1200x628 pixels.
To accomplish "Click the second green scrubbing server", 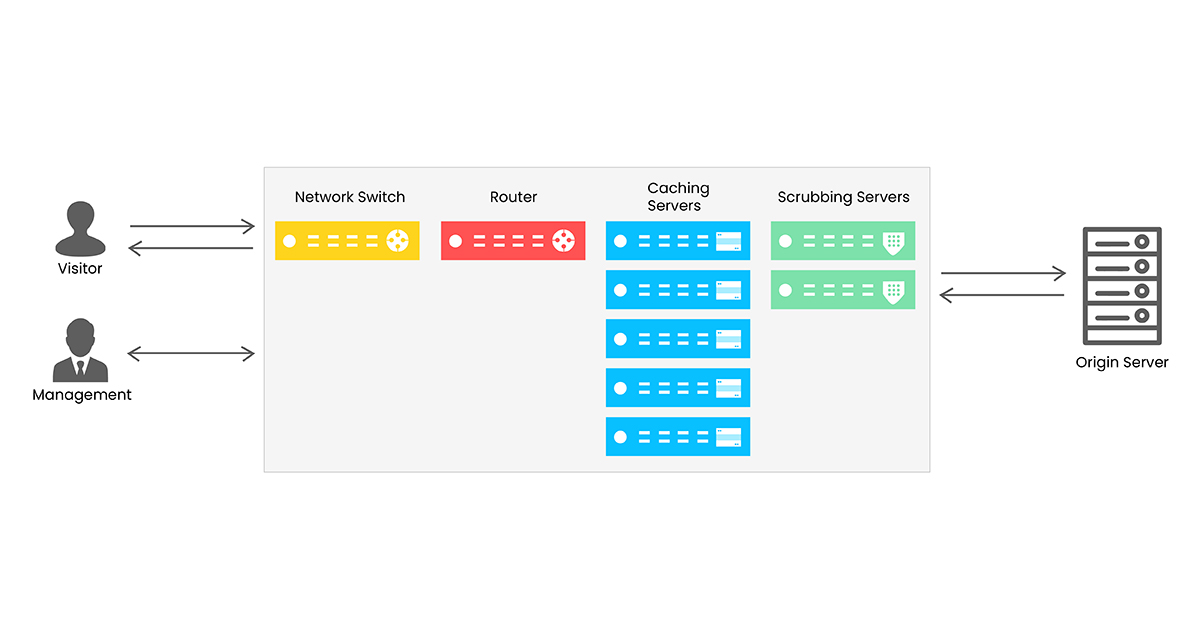I will (843, 290).
